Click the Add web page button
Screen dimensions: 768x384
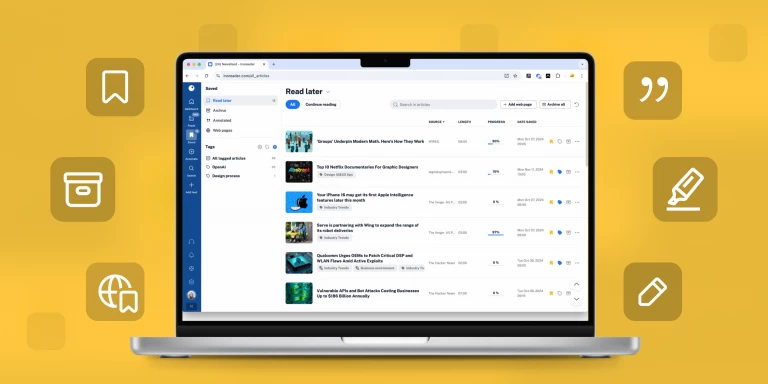click(x=518, y=104)
